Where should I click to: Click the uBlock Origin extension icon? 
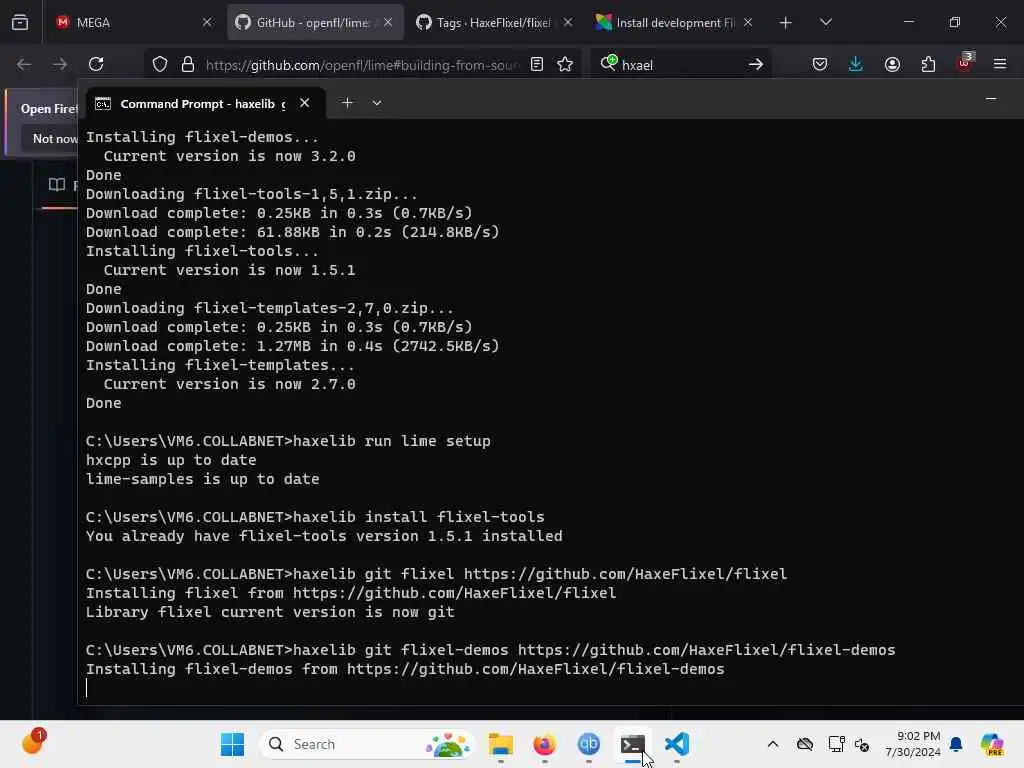point(965,63)
